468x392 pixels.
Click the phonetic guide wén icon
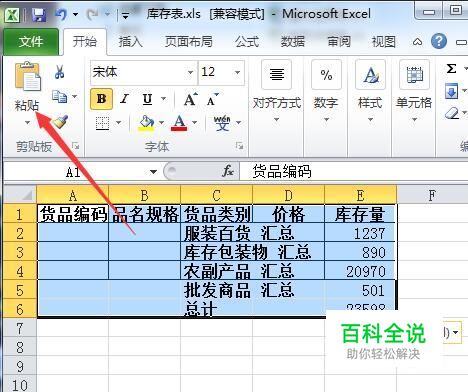(x=222, y=123)
